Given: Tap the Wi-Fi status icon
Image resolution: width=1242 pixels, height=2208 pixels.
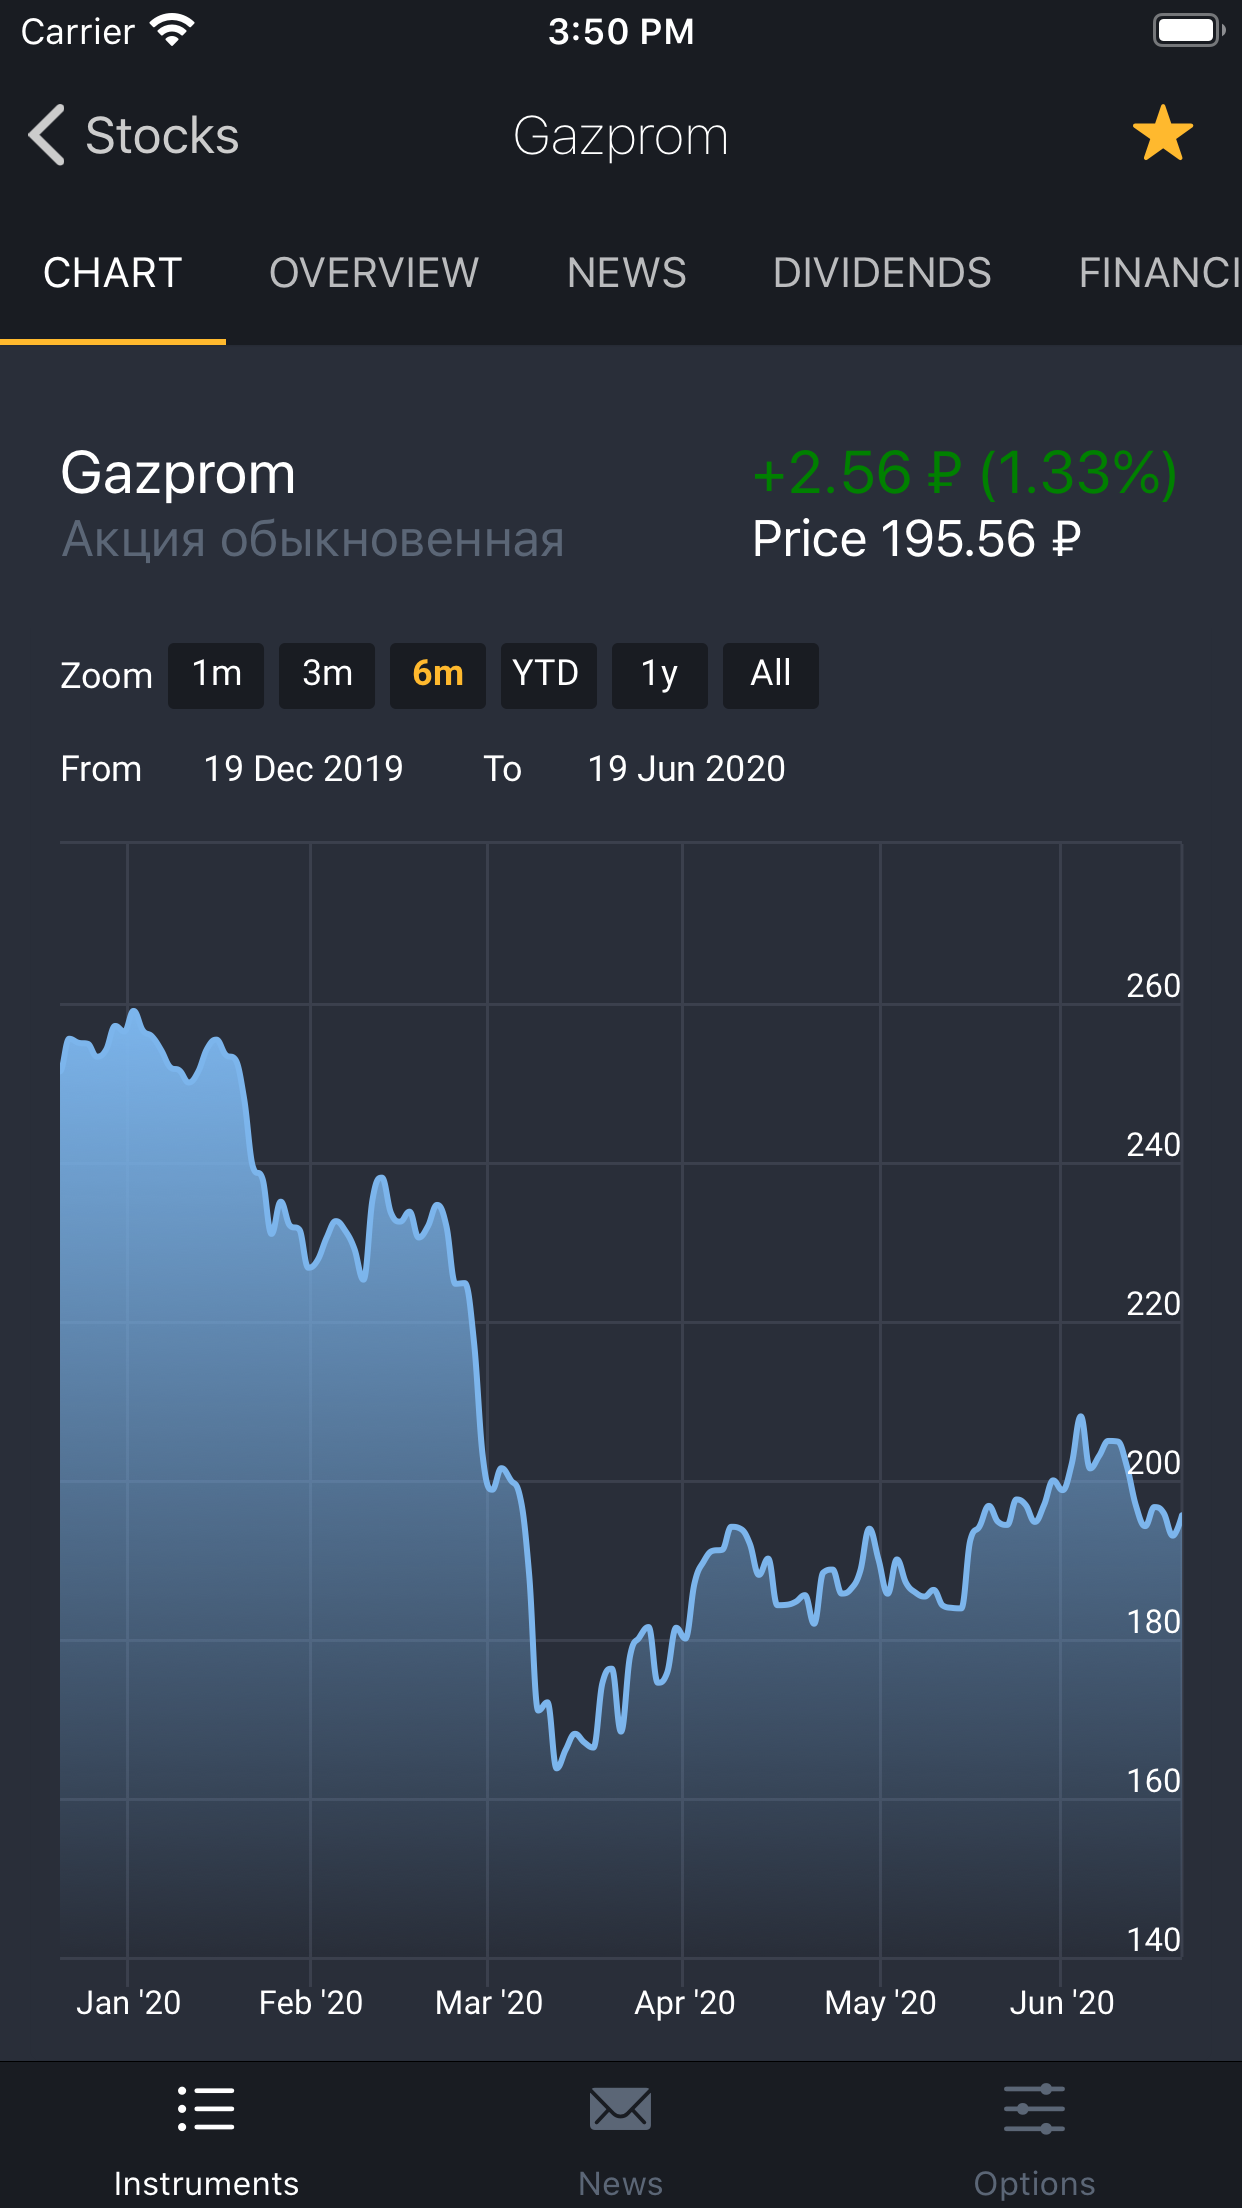Looking at the screenshot, I should pos(172,31).
